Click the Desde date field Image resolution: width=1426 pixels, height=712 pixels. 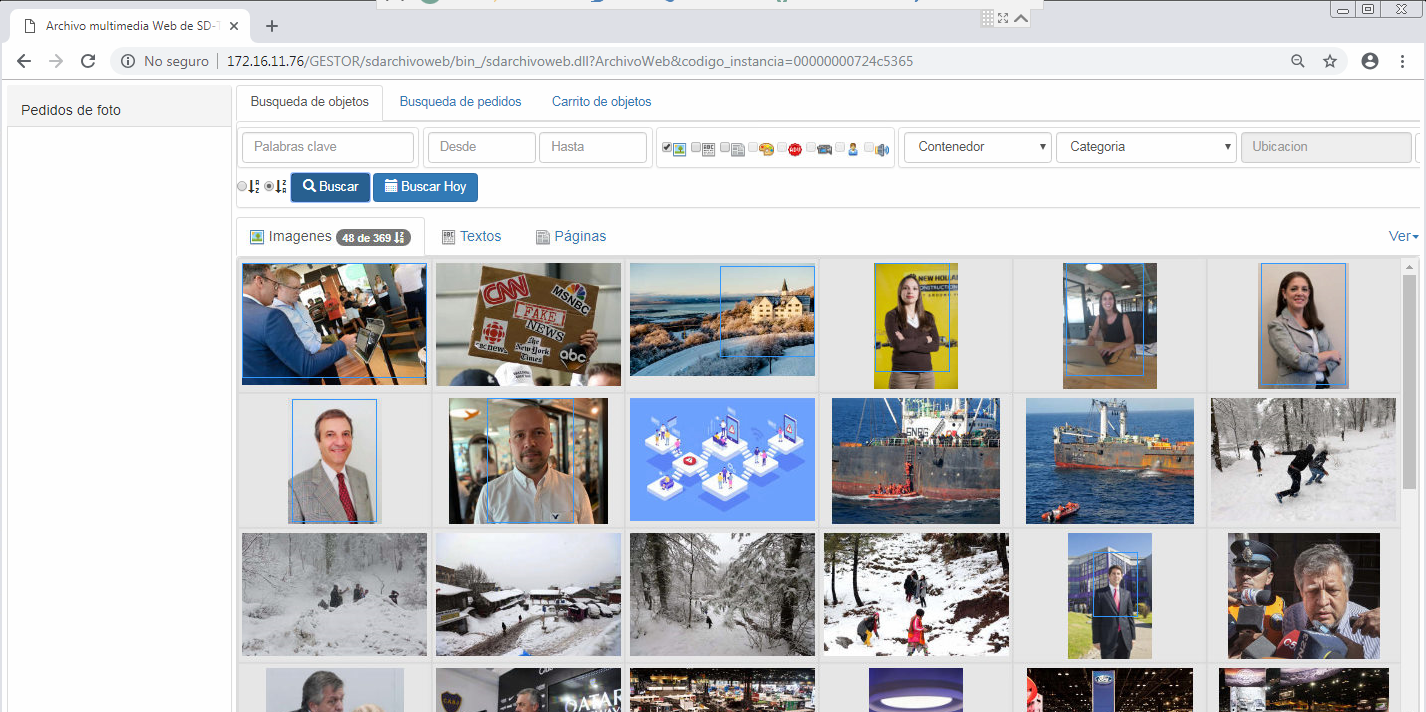tap(482, 147)
